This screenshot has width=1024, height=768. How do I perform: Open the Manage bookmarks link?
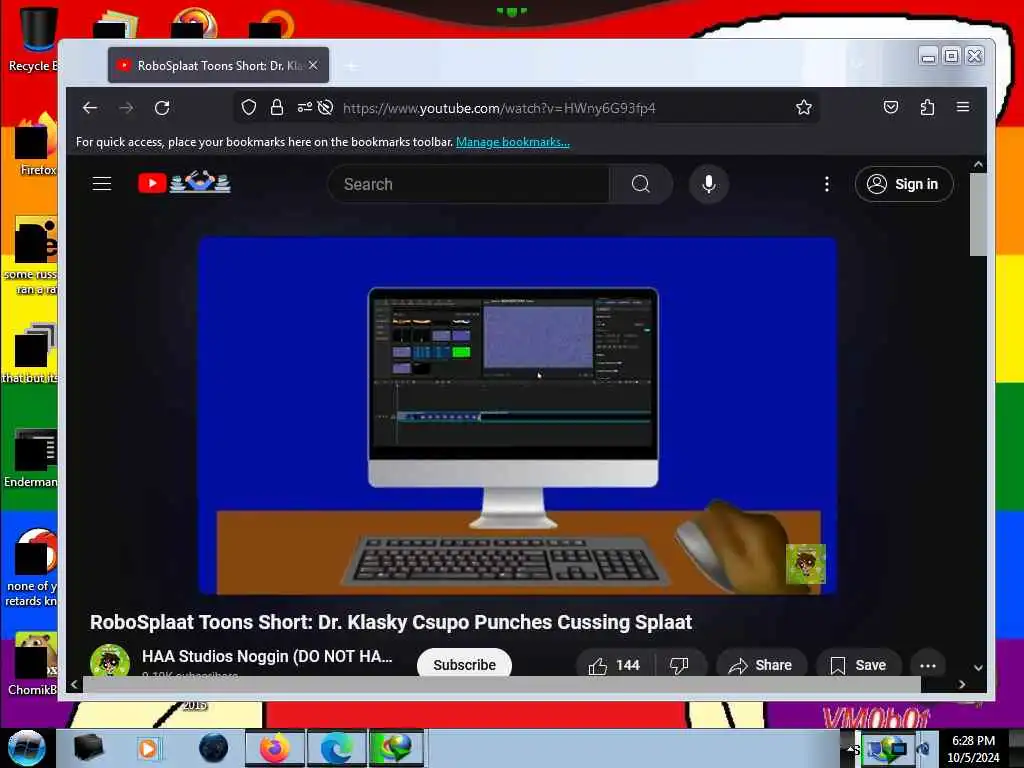pos(513,142)
